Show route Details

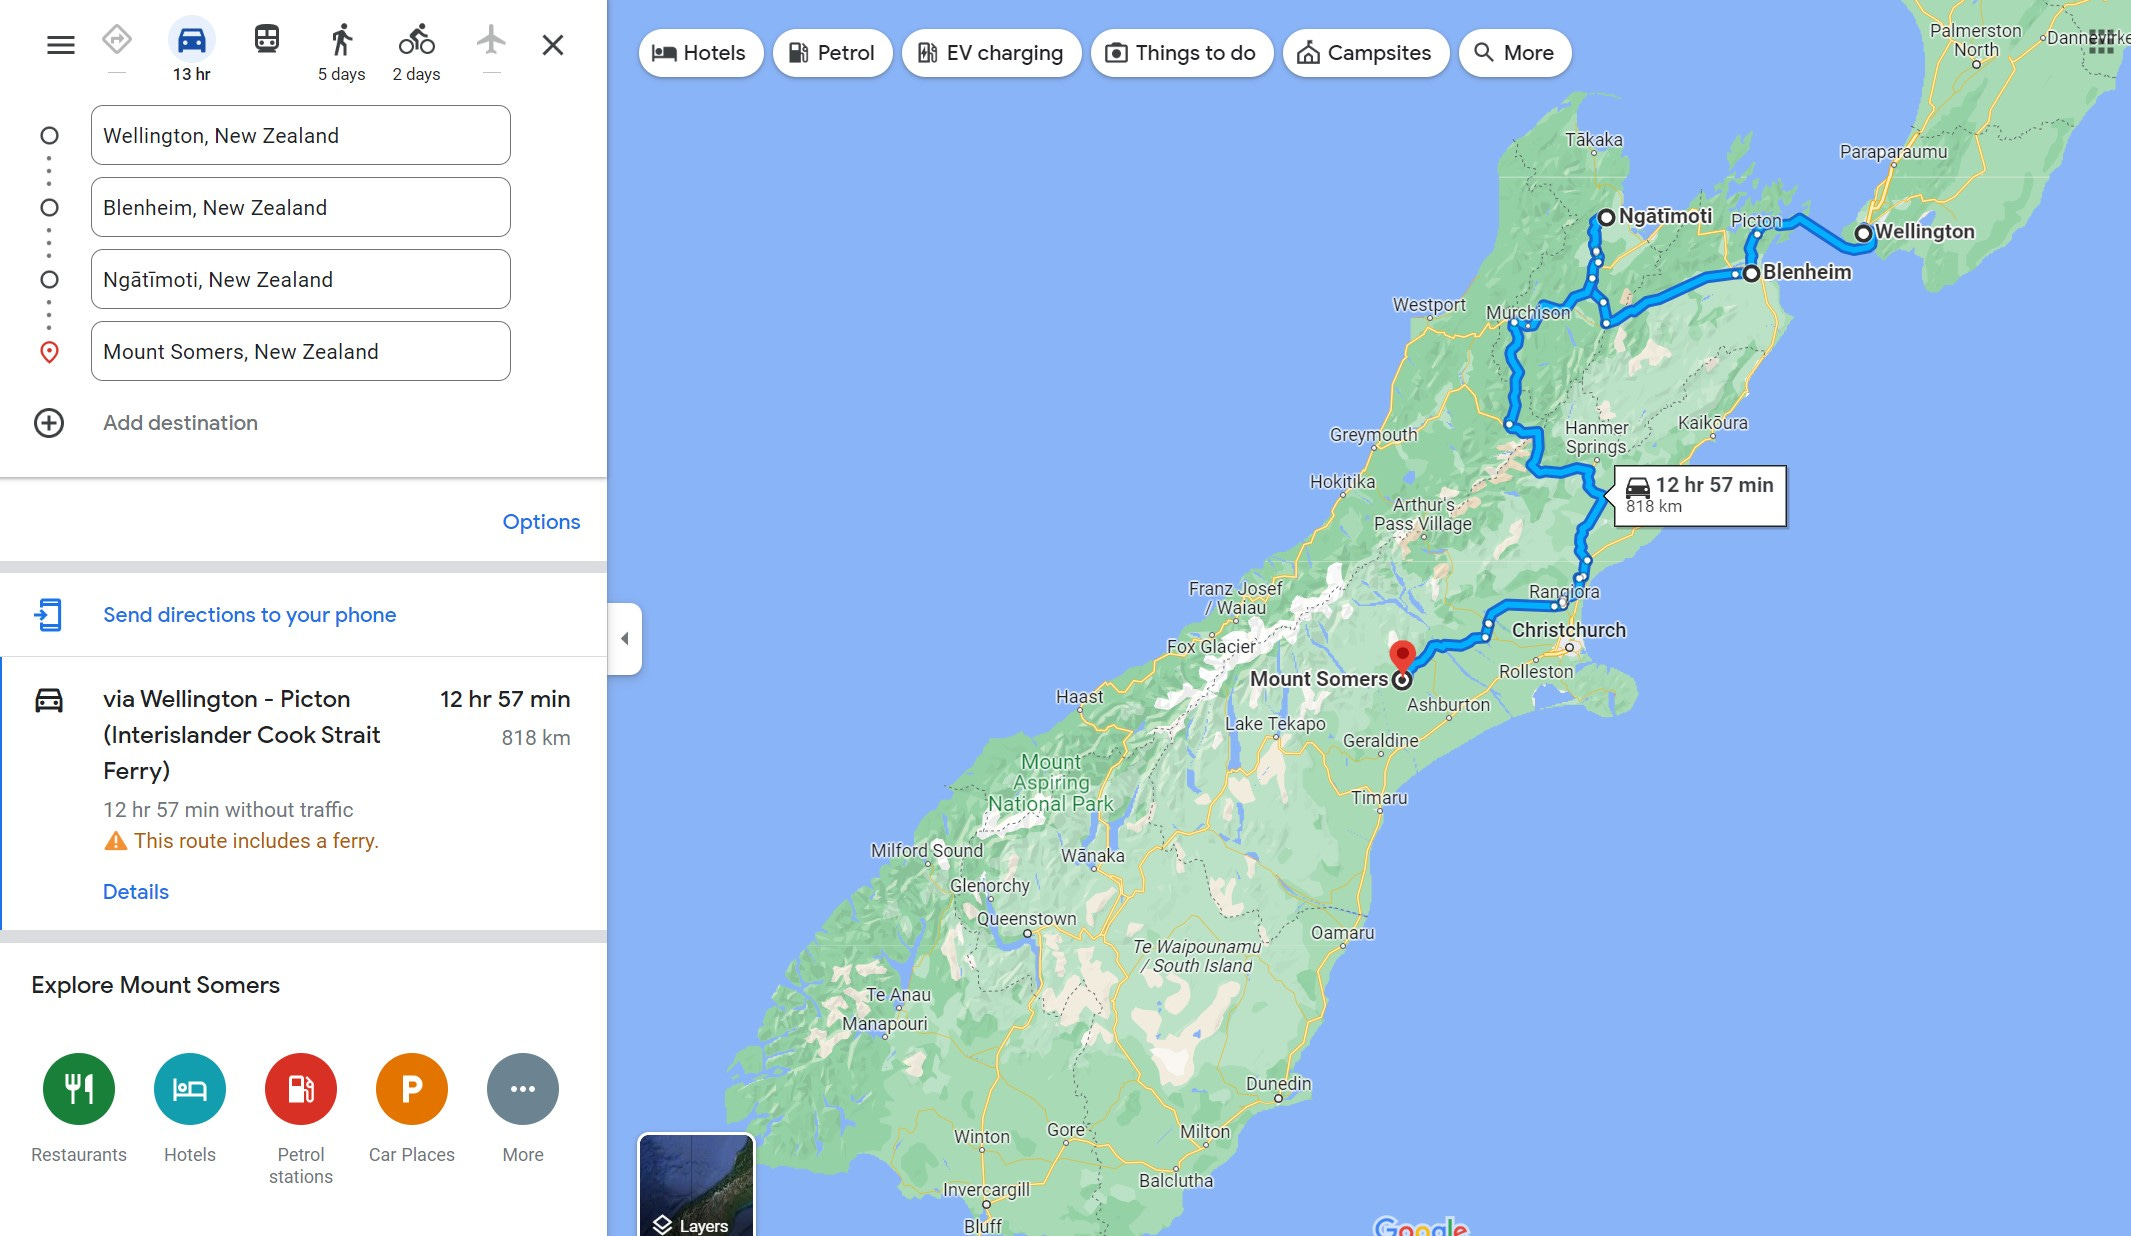pos(136,892)
